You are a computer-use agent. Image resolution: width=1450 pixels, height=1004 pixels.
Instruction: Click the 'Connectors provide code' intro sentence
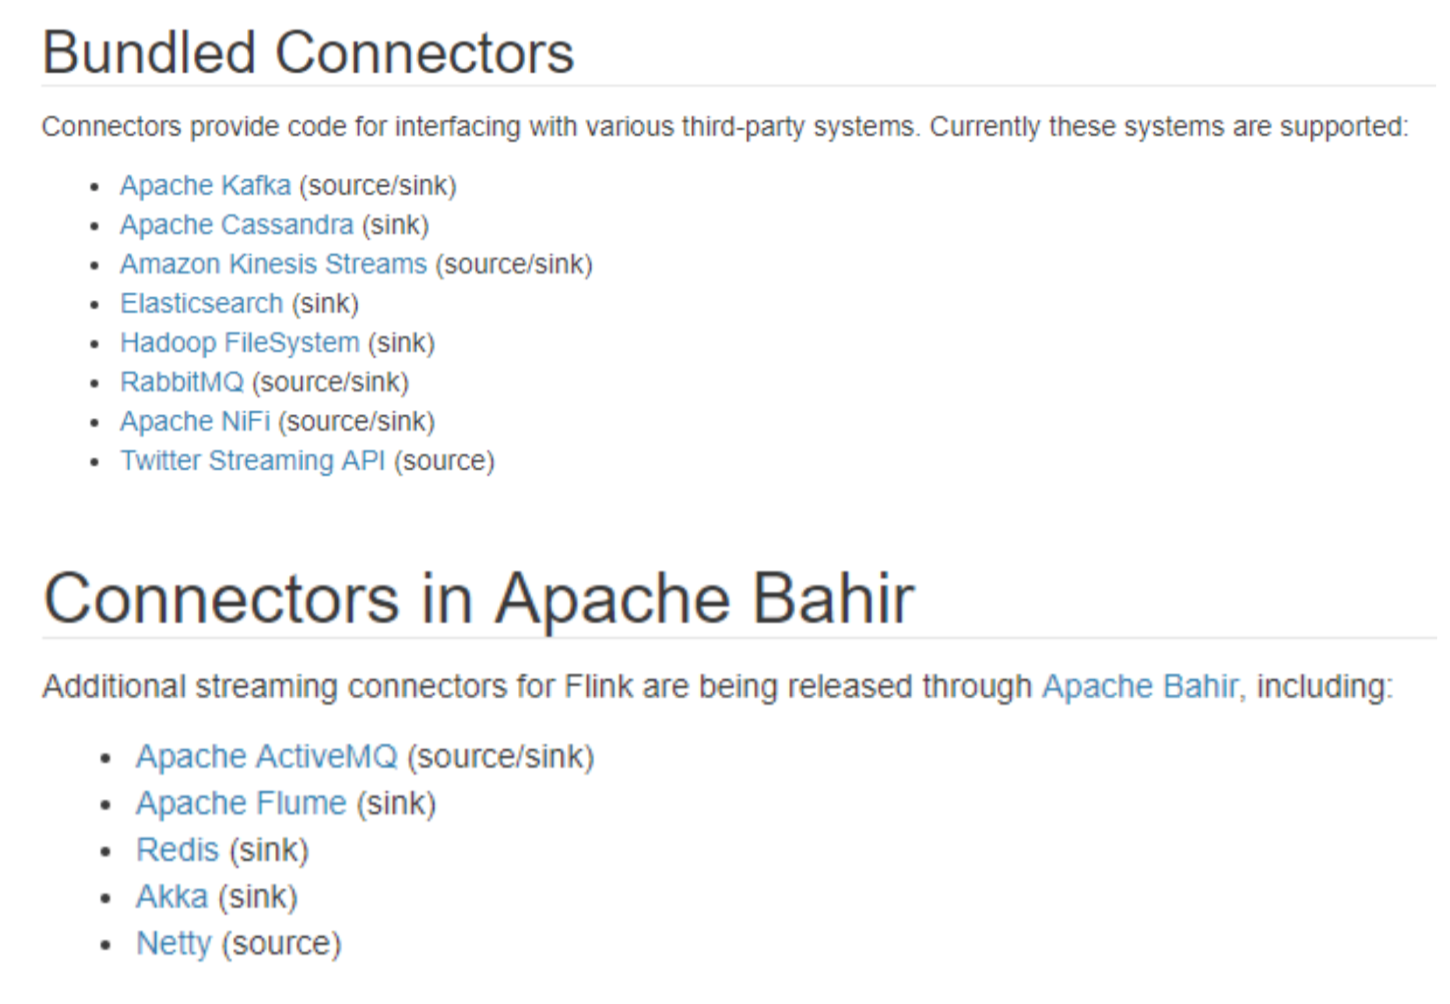pos(725,127)
